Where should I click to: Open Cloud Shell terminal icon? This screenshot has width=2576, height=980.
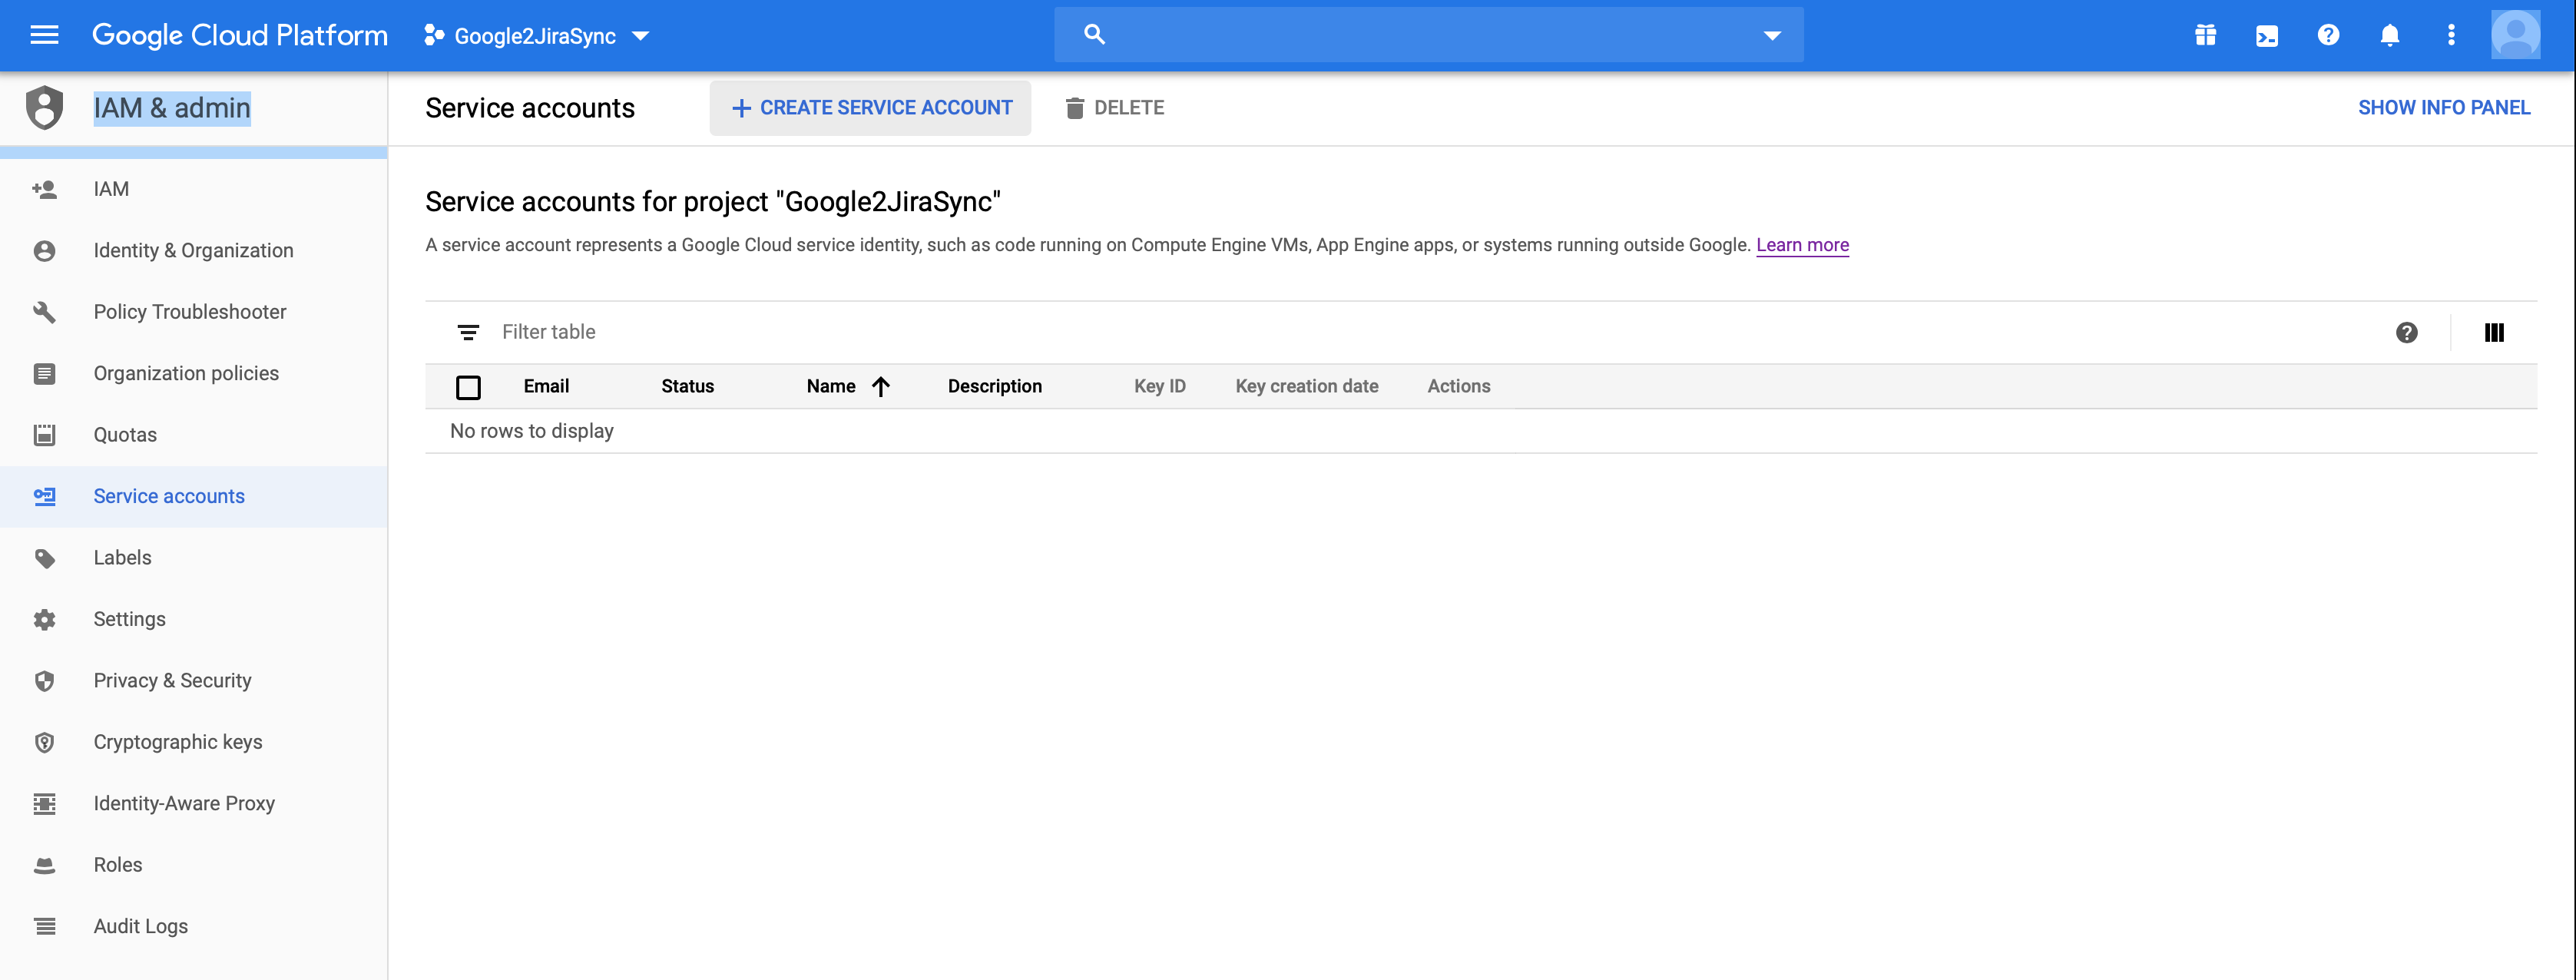coord(2266,36)
